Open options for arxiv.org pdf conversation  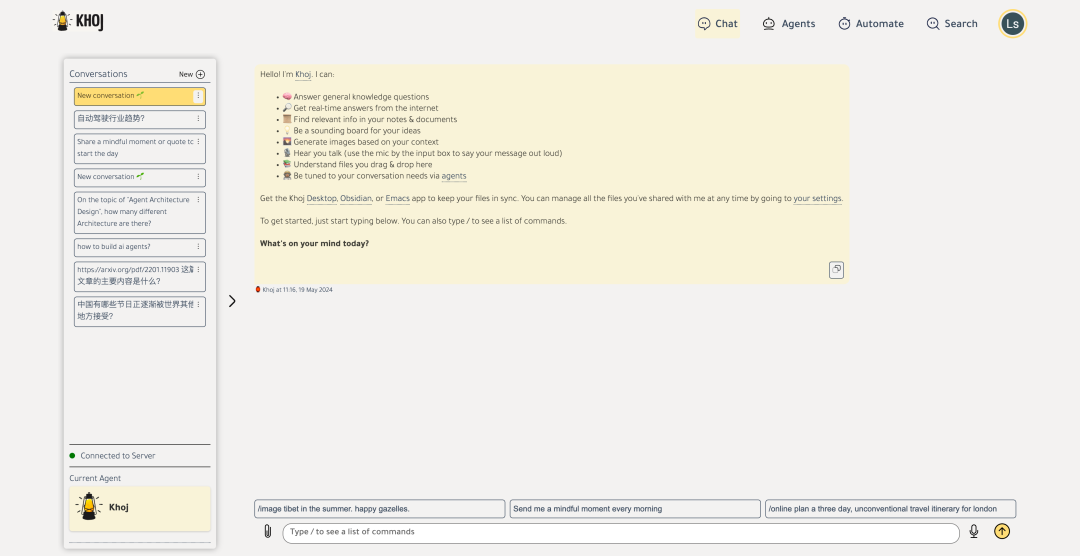[198, 269]
